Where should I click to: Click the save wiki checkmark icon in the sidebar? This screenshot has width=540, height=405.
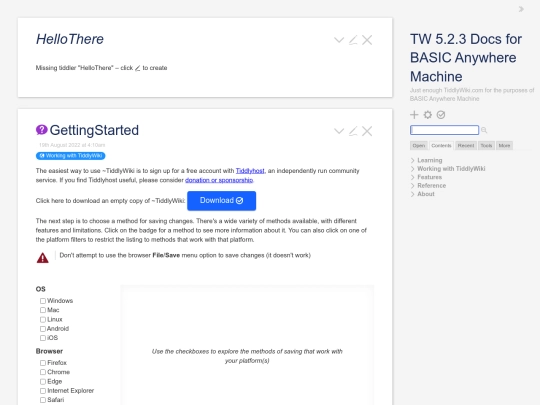[x=441, y=115]
